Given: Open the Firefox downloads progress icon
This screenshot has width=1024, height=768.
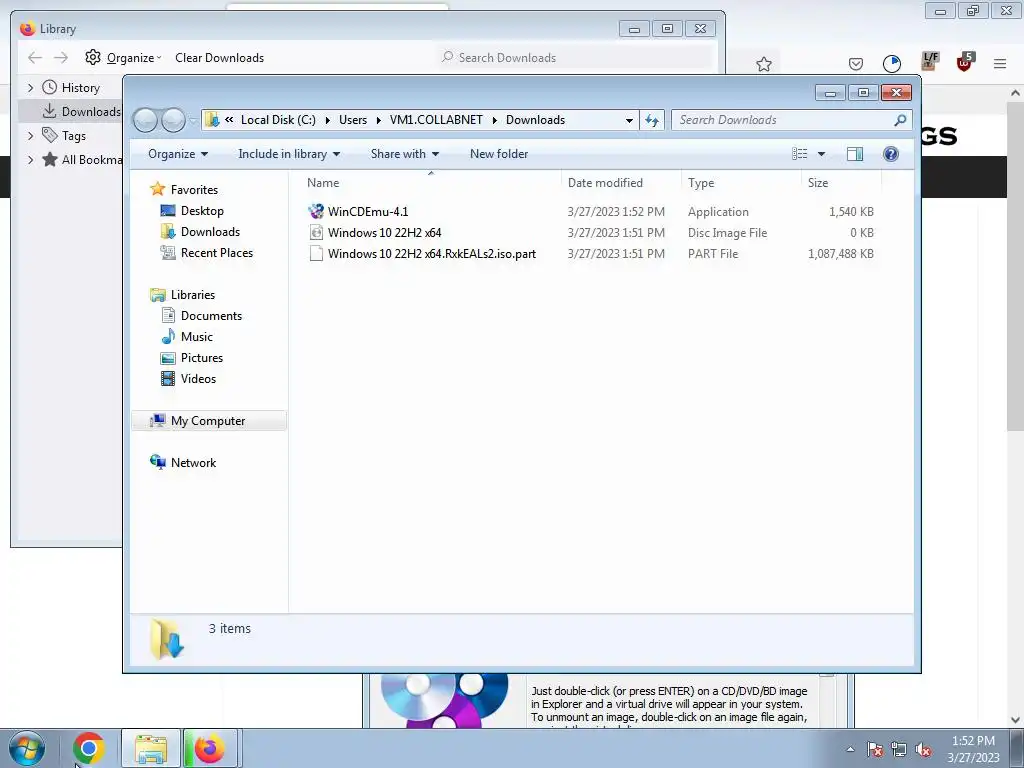Looking at the screenshot, I should click(891, 63).
